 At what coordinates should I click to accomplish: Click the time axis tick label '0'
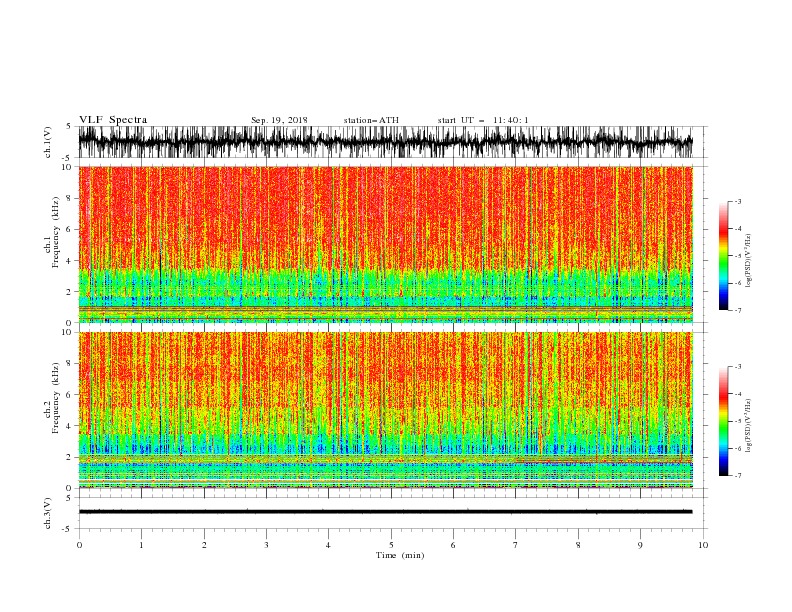(x=79, y=545)
